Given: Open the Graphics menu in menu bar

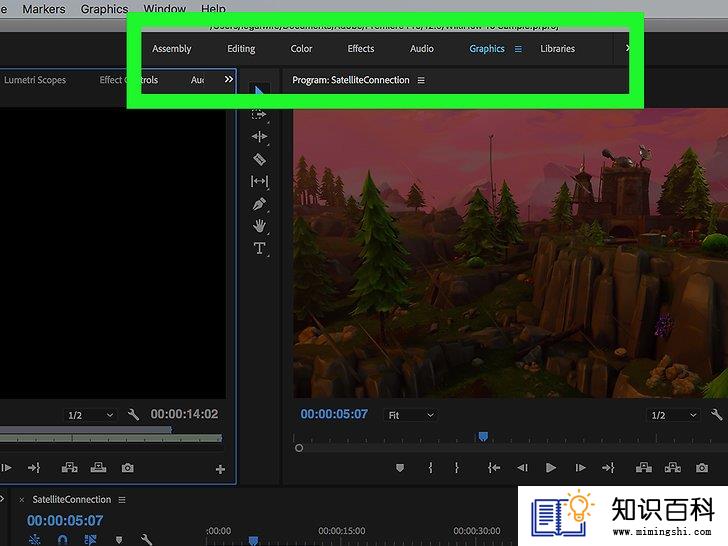Looking at the screenshot, I should [x=104, y=9].
